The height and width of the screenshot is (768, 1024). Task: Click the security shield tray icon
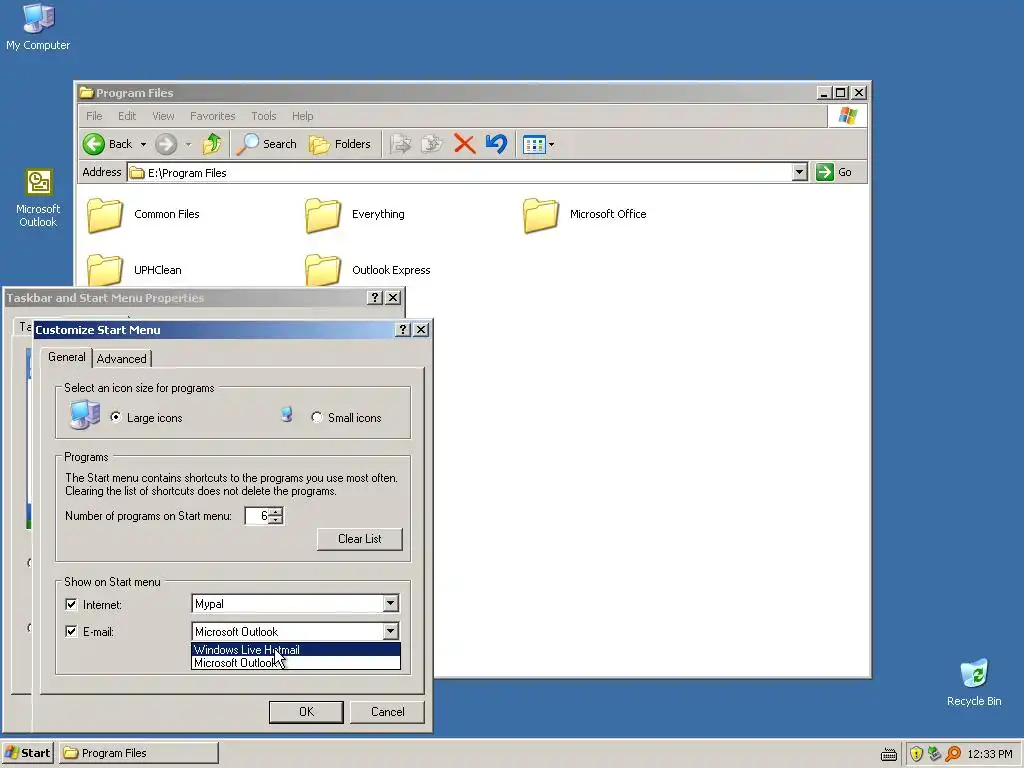916,754
